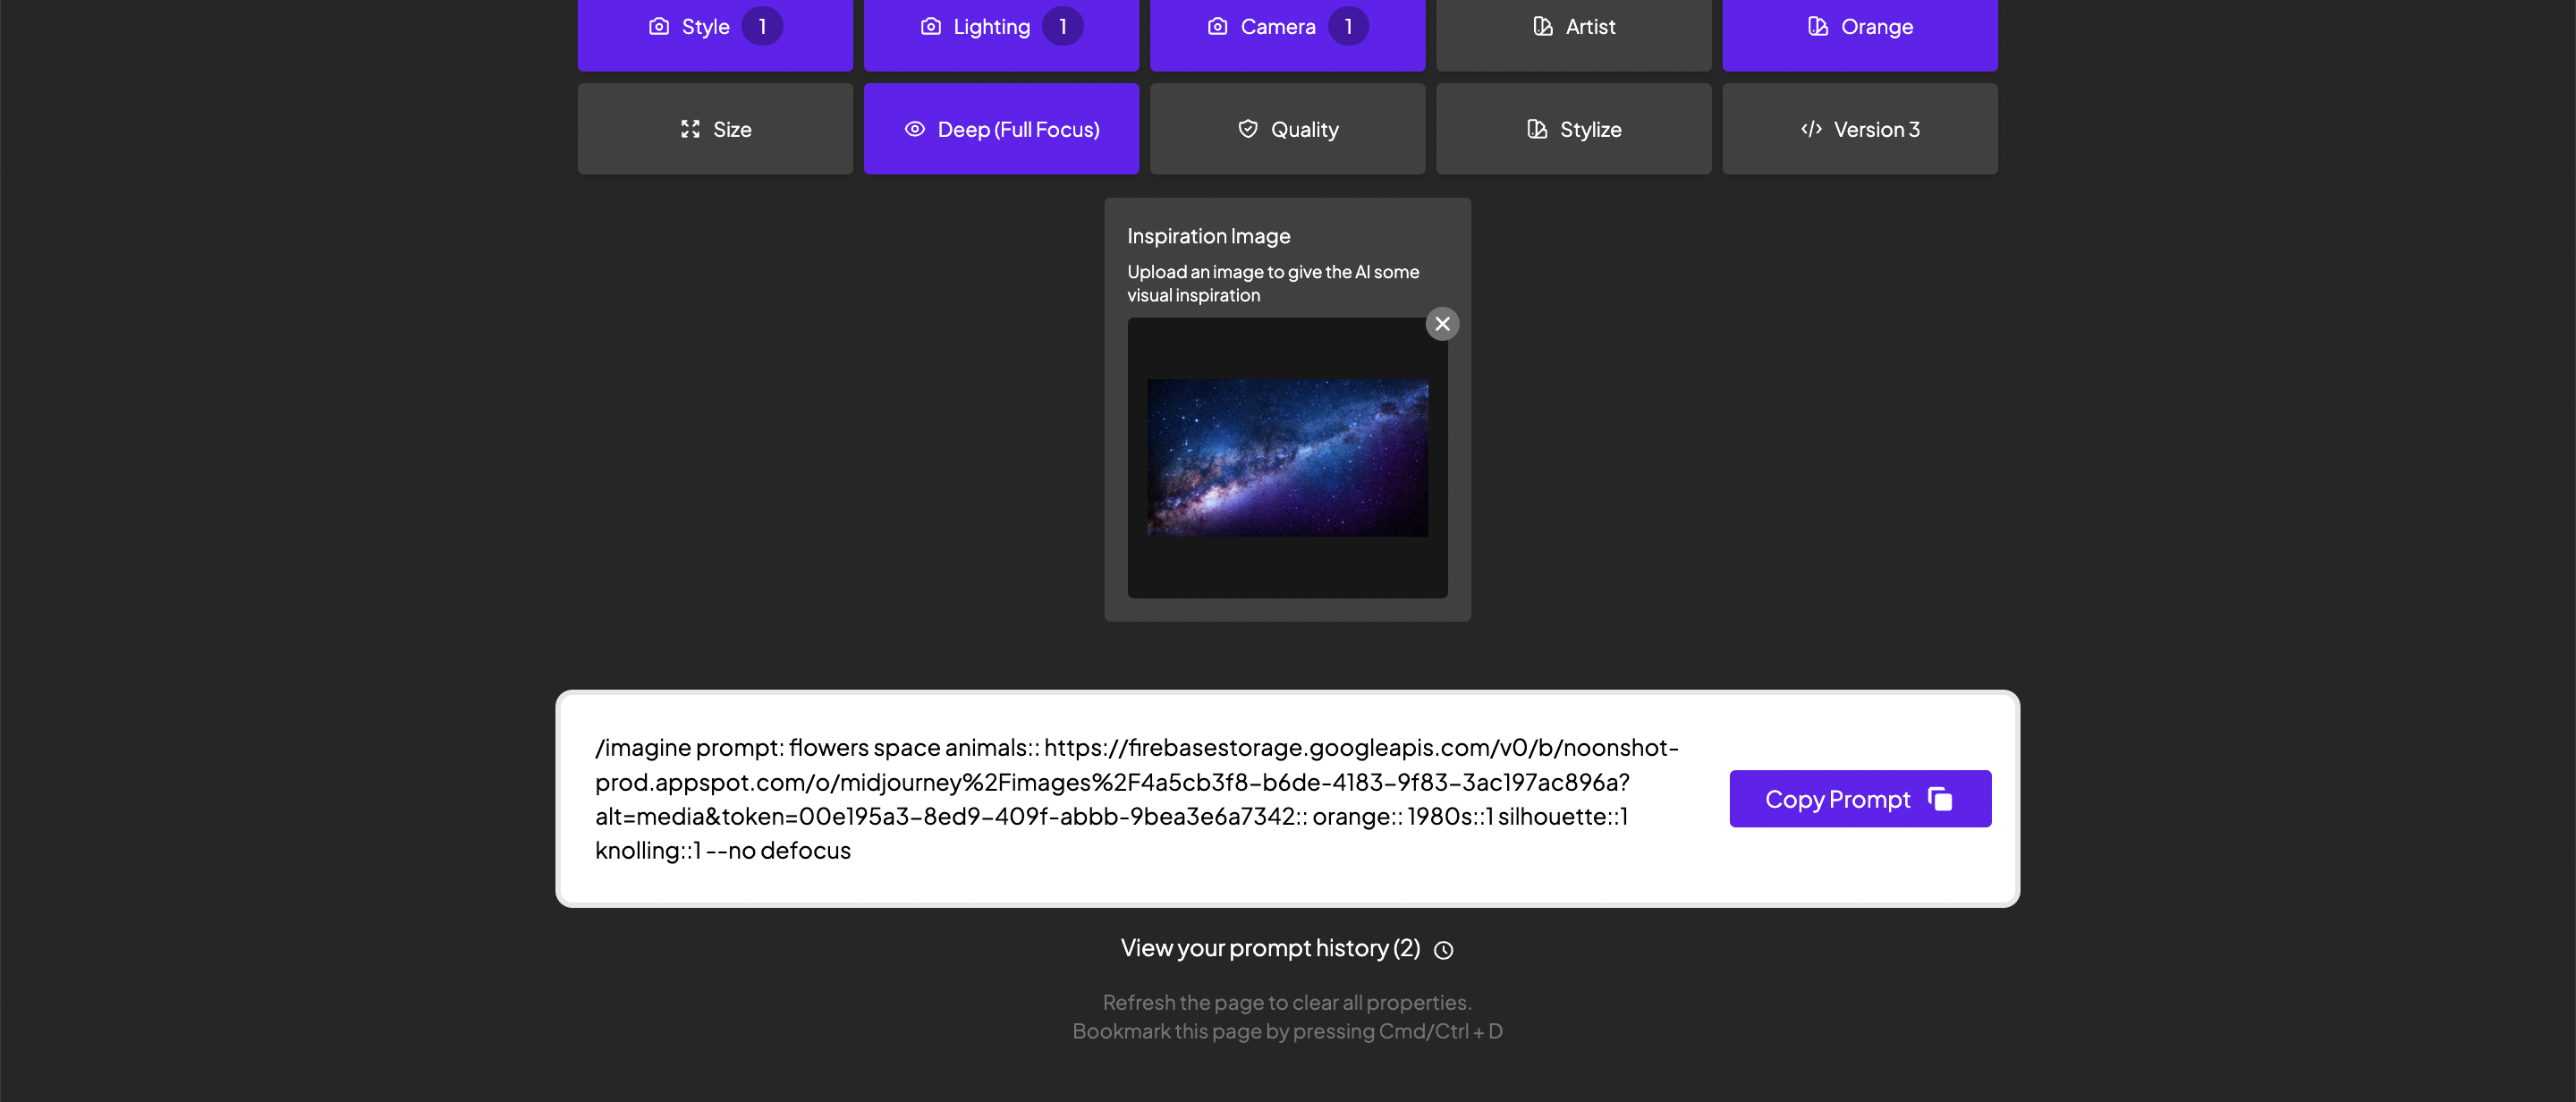The width and height of the screenshot is (2576, 1102).
Task: Click the camera icon beside Style
Action: 659,27
